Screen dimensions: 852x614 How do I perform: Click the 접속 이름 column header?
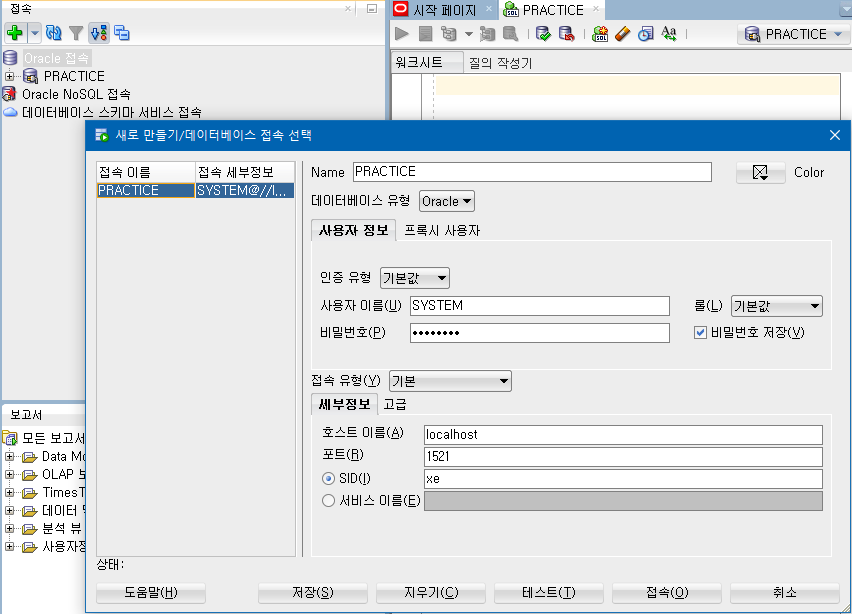point(146,172)
